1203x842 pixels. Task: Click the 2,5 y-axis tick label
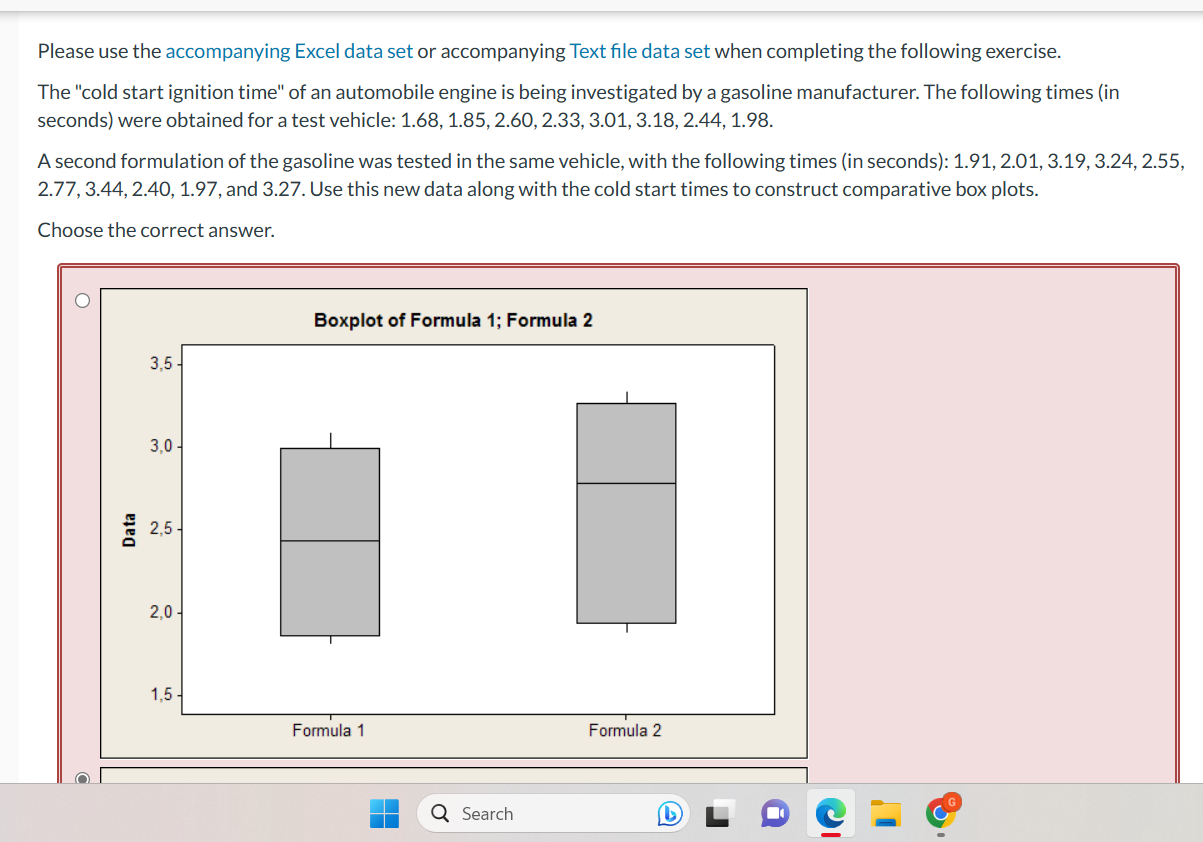(161, 529)
